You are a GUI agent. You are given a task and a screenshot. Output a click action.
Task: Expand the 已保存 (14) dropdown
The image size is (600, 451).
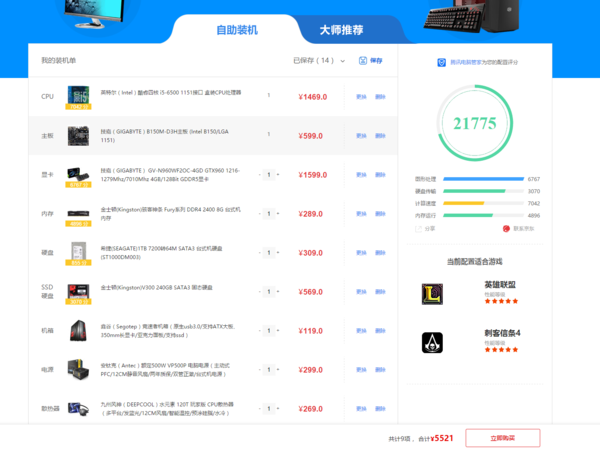coord(342,61)
